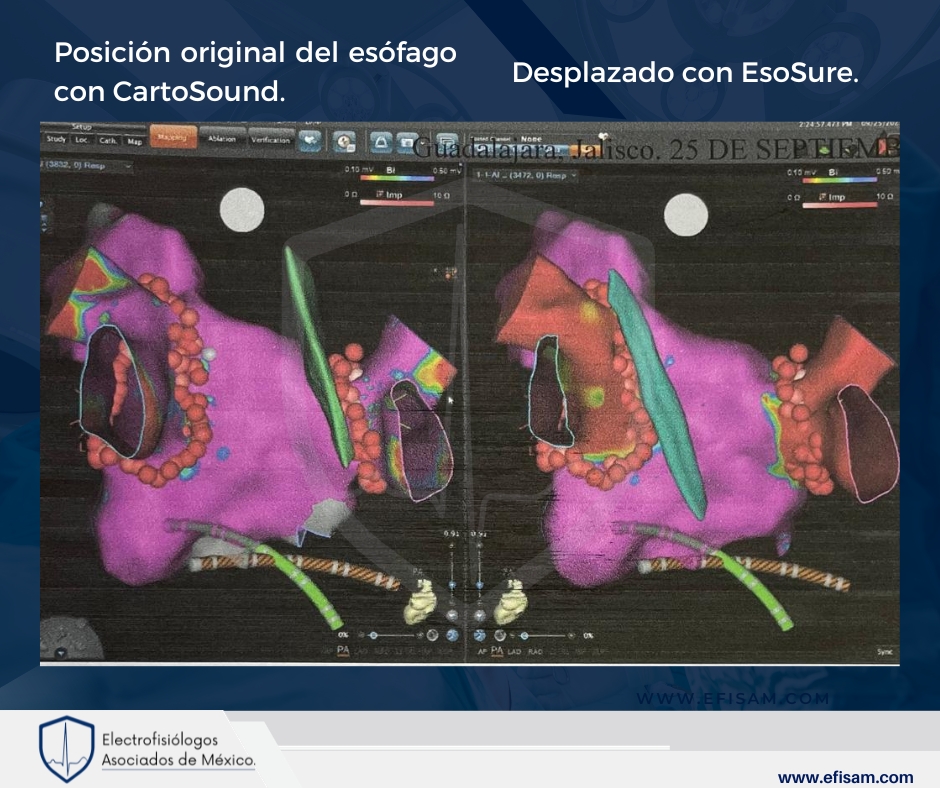
Task: Toggle the left Imp checkbox
Action: tap(379, 194)
